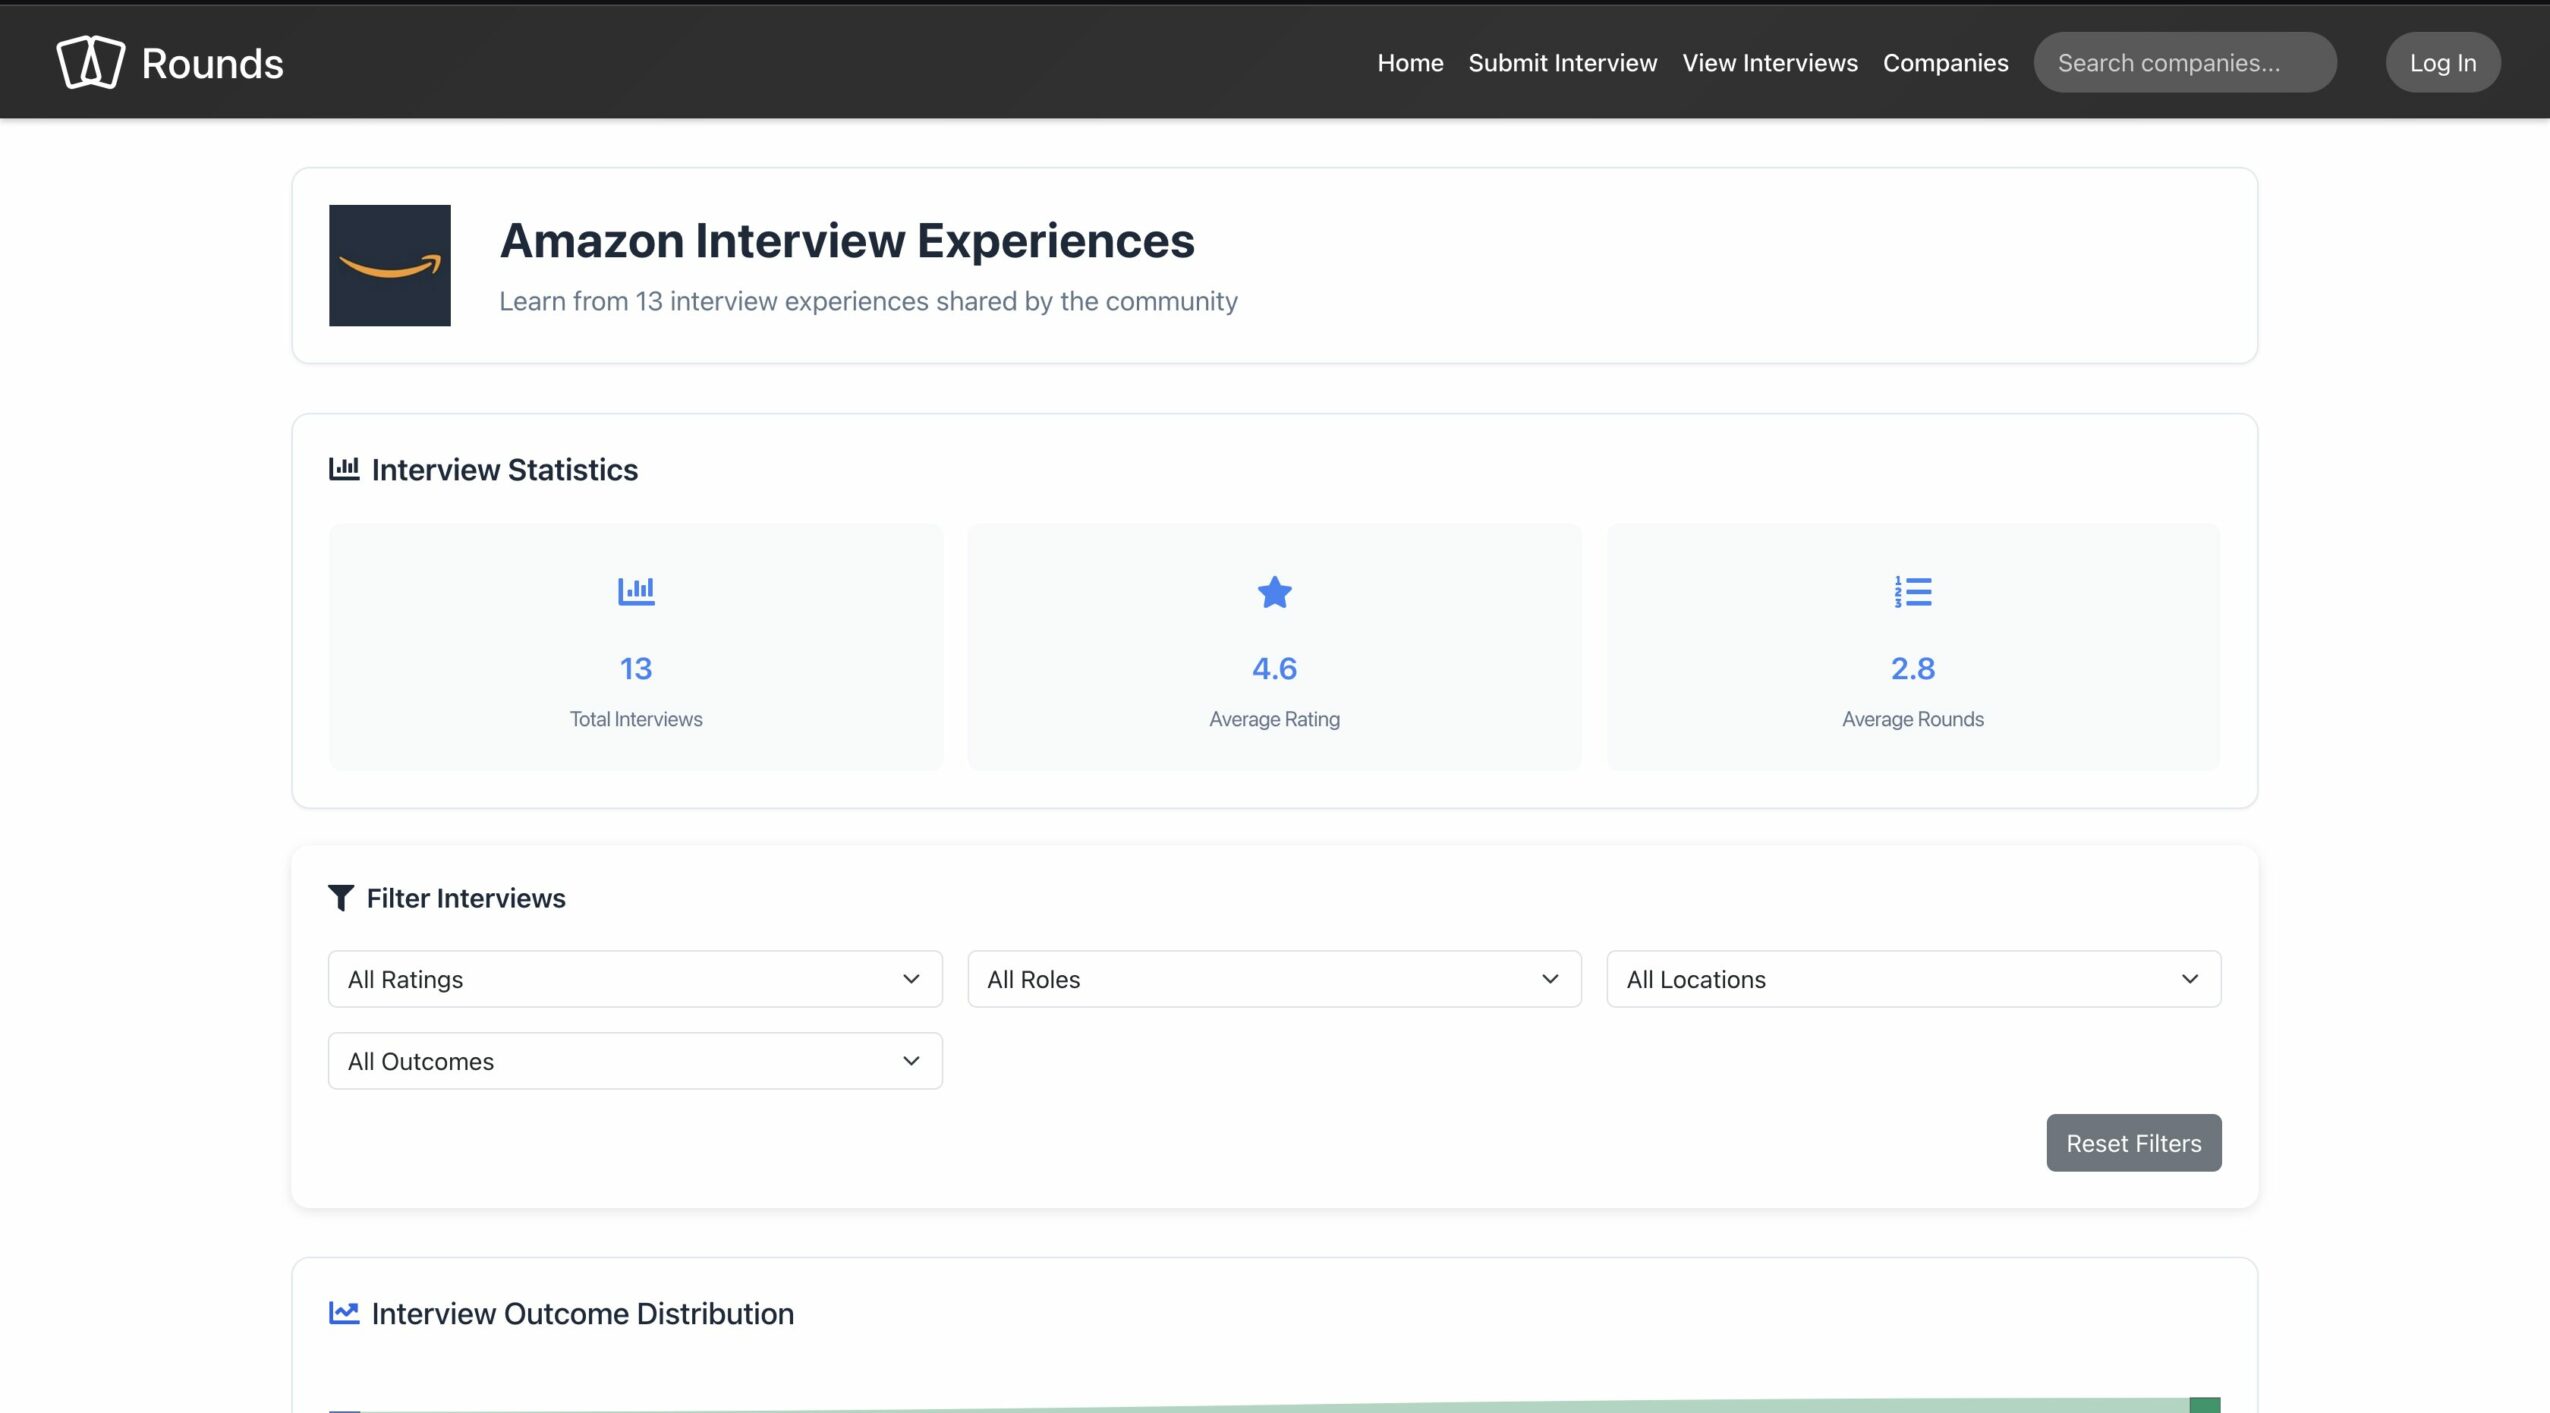The width and height of the screenshot is (2550, 1413).
Task: Open the All Roles dropdown
Action: 1274,979
